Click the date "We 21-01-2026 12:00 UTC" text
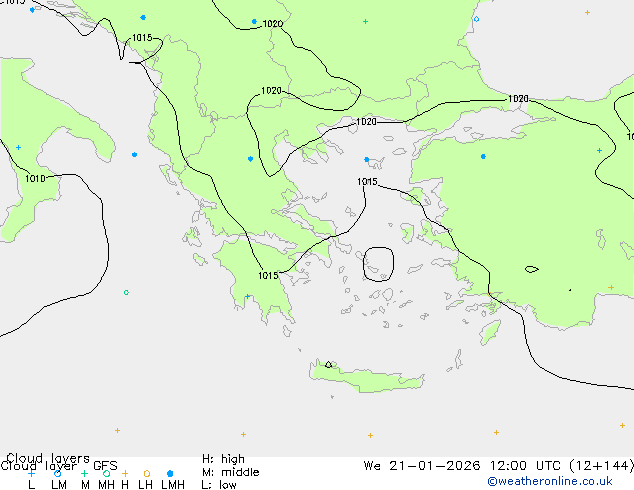 click(x=462, y=466)
